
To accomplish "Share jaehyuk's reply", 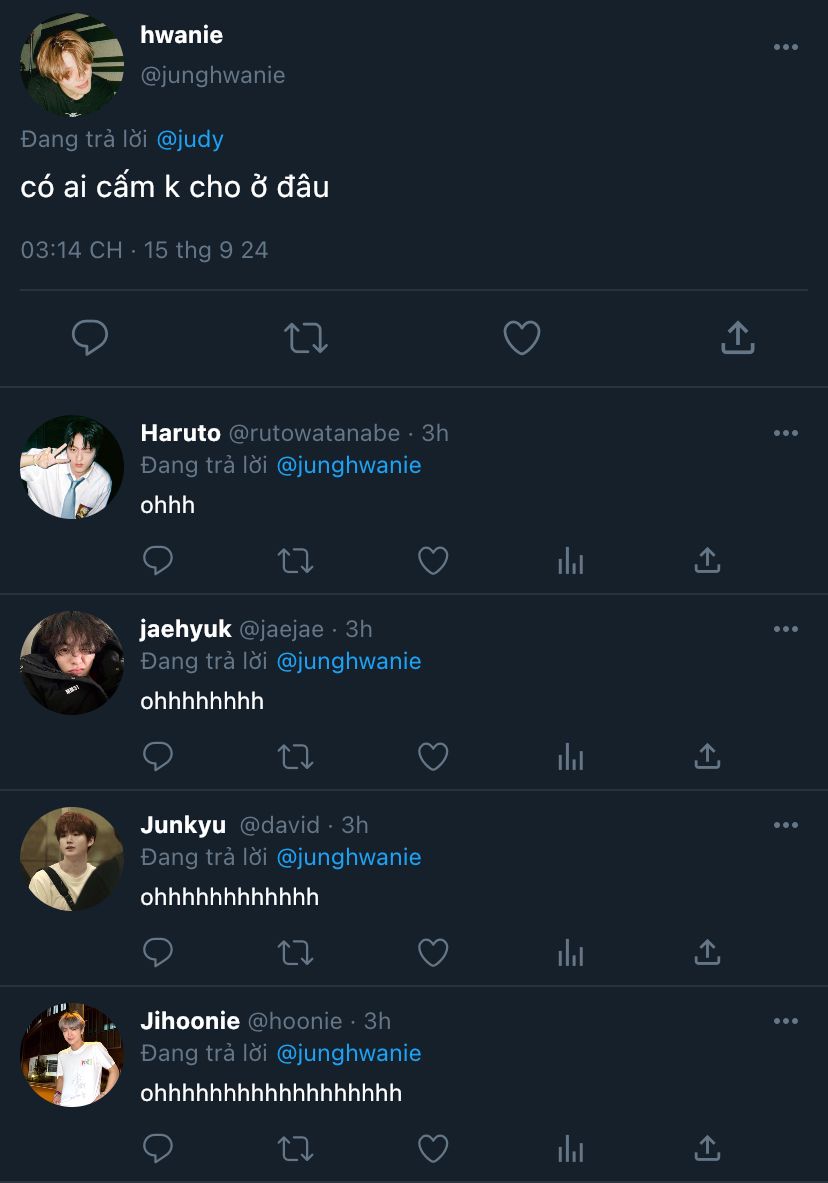I will click(x=707, y=757).
